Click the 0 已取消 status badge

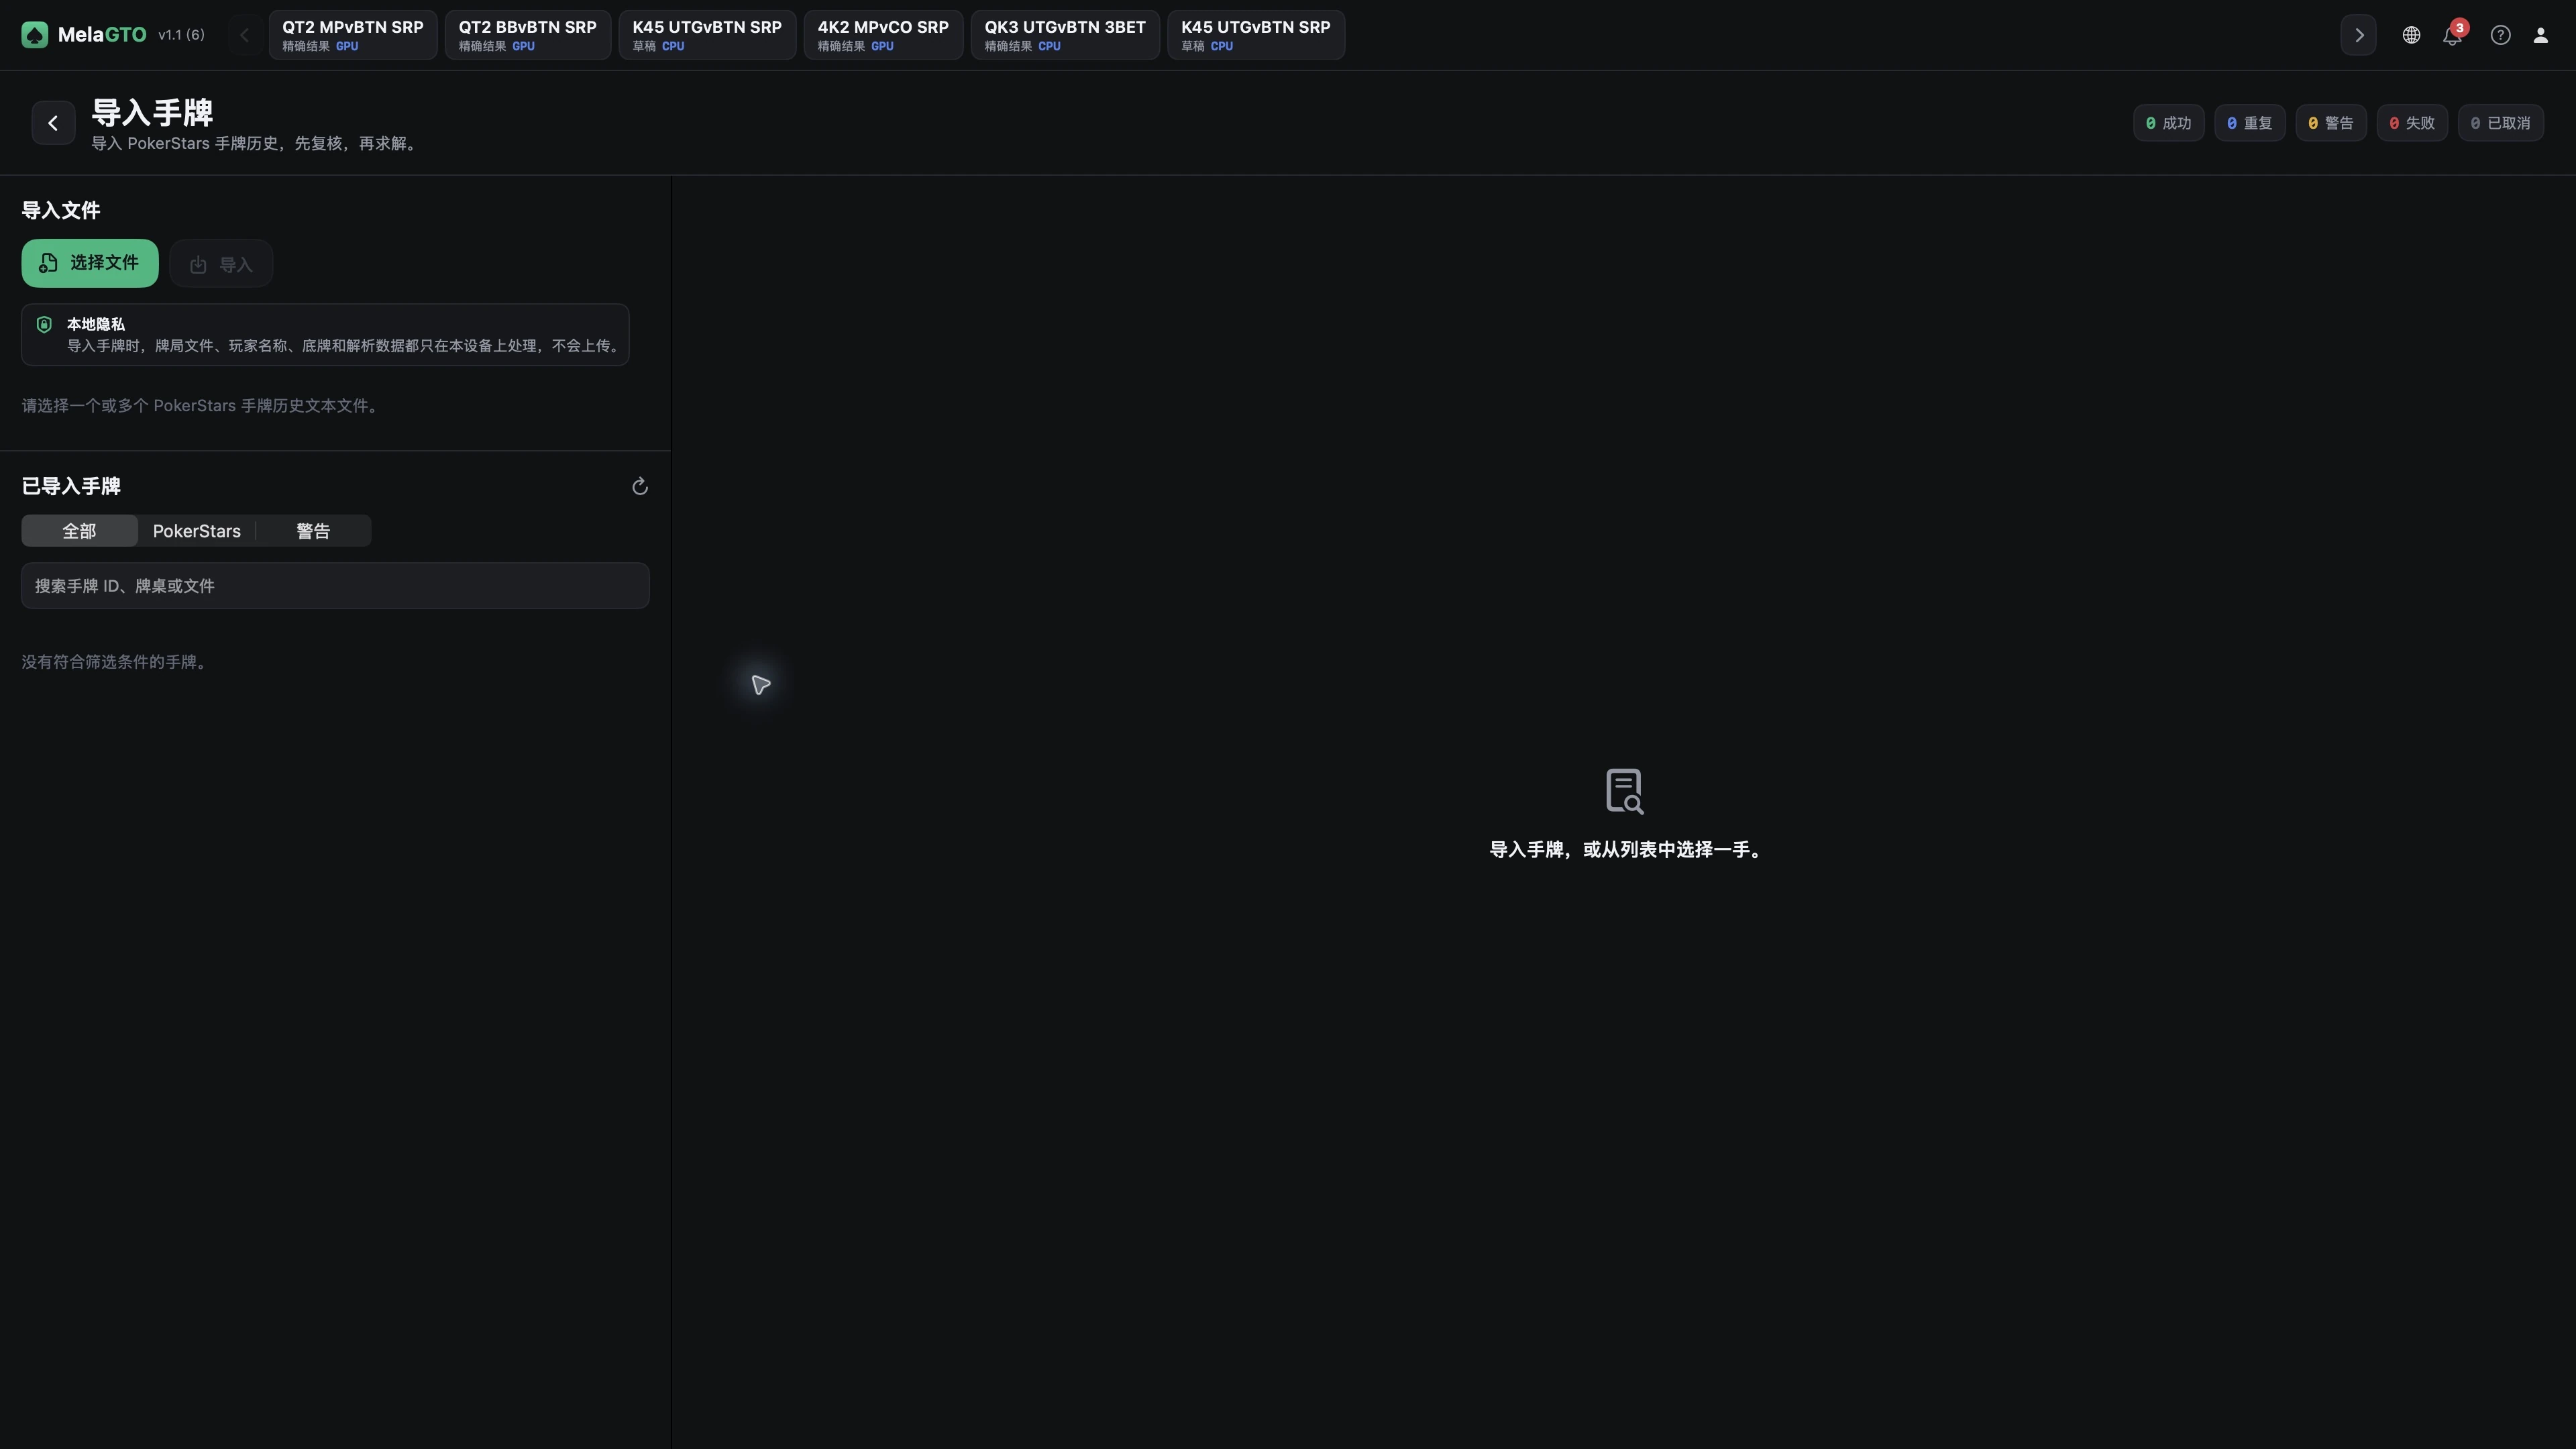[x=2500, y=123]
